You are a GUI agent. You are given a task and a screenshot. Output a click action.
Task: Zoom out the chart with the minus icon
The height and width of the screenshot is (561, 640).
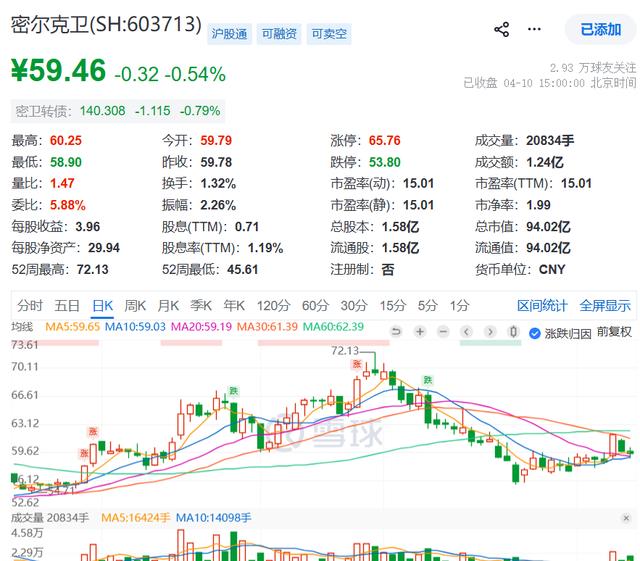(x=443, y=332)
